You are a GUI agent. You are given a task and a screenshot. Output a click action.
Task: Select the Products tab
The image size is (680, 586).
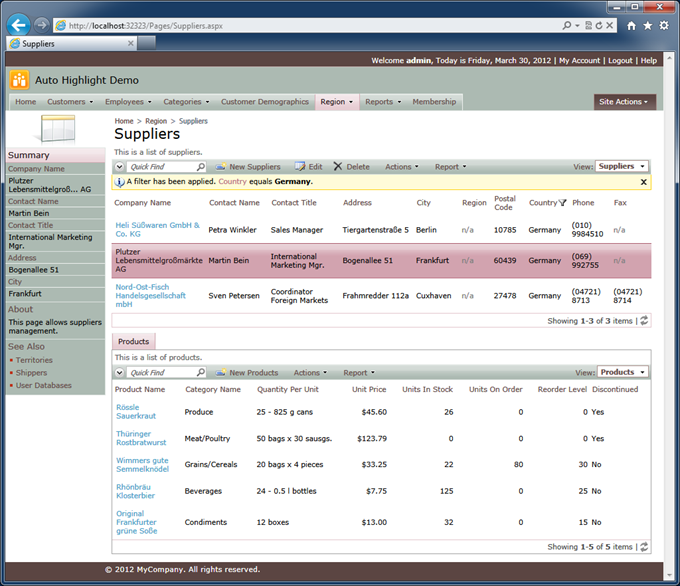(x=134, y=342)
